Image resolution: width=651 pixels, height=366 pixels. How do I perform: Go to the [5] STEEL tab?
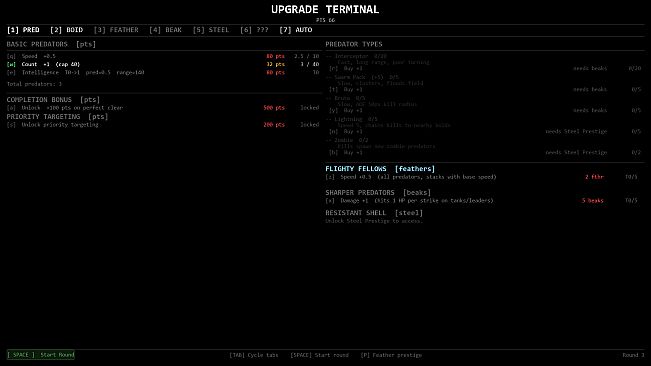pos(210,30)
